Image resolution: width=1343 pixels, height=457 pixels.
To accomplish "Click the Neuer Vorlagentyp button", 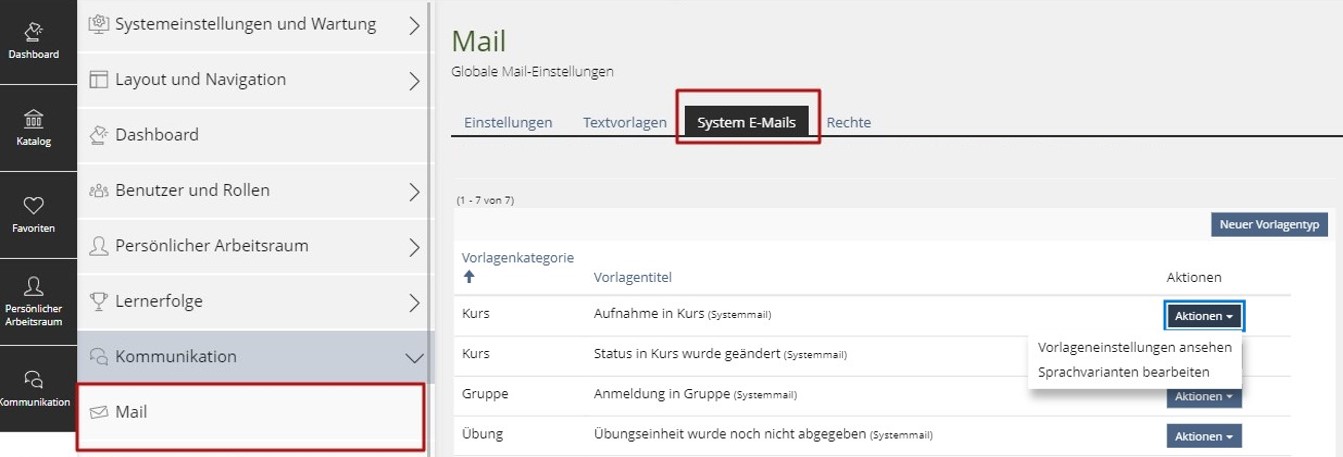I will [1268, 225].
